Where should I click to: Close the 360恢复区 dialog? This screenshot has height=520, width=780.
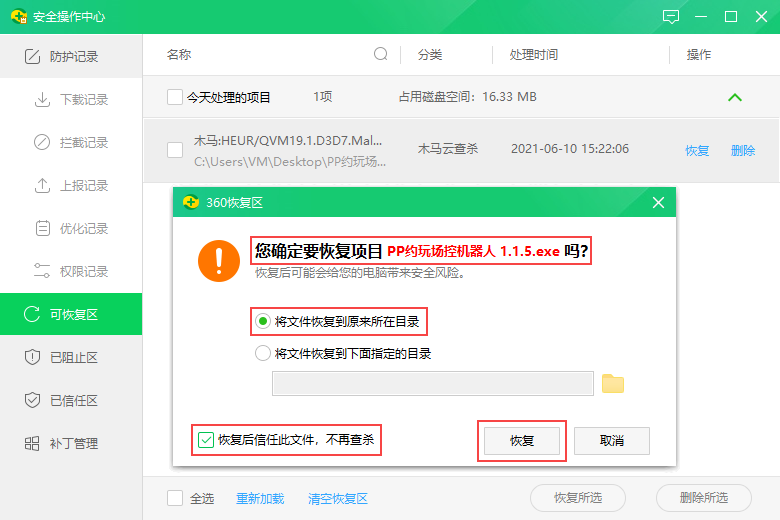click(x=658, y=203)
